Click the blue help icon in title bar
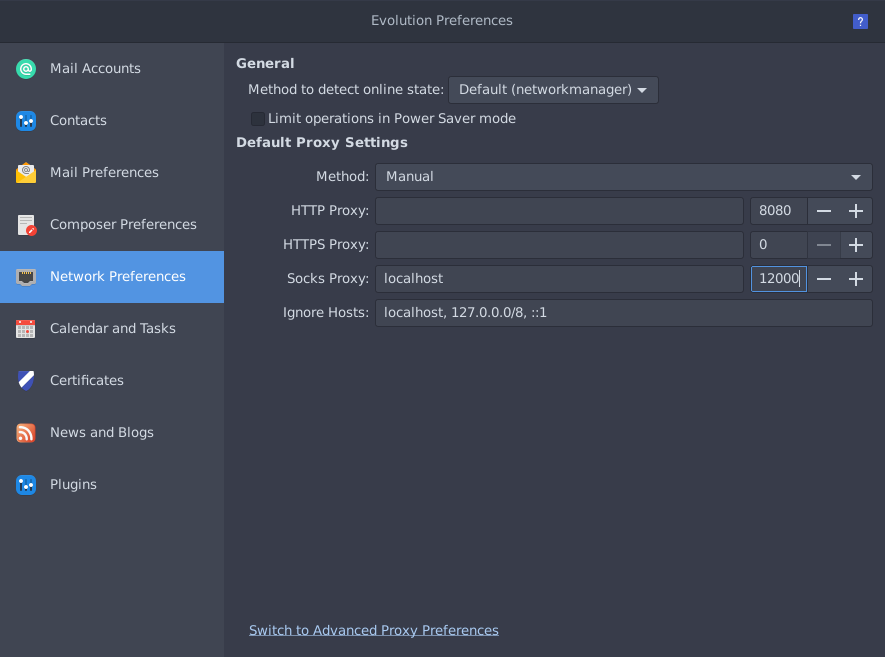Screen dimensions: 885x657 [860, 21]
